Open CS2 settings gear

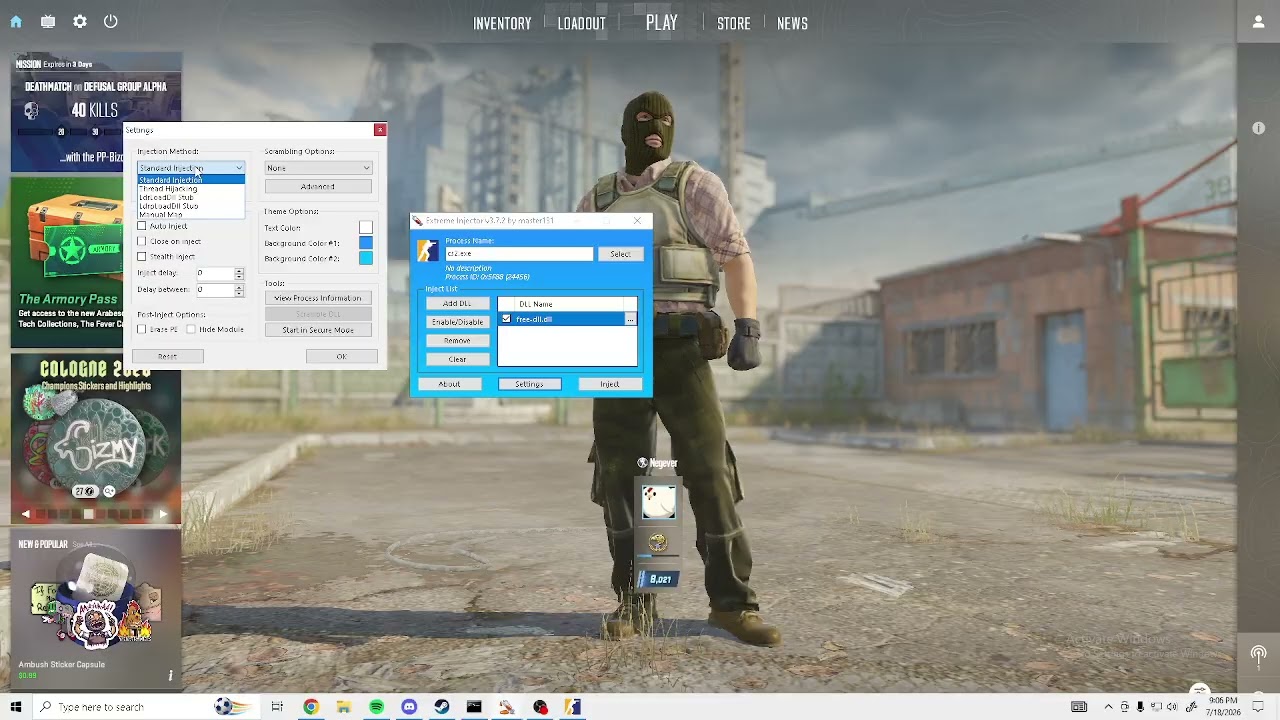pos(80,21)
